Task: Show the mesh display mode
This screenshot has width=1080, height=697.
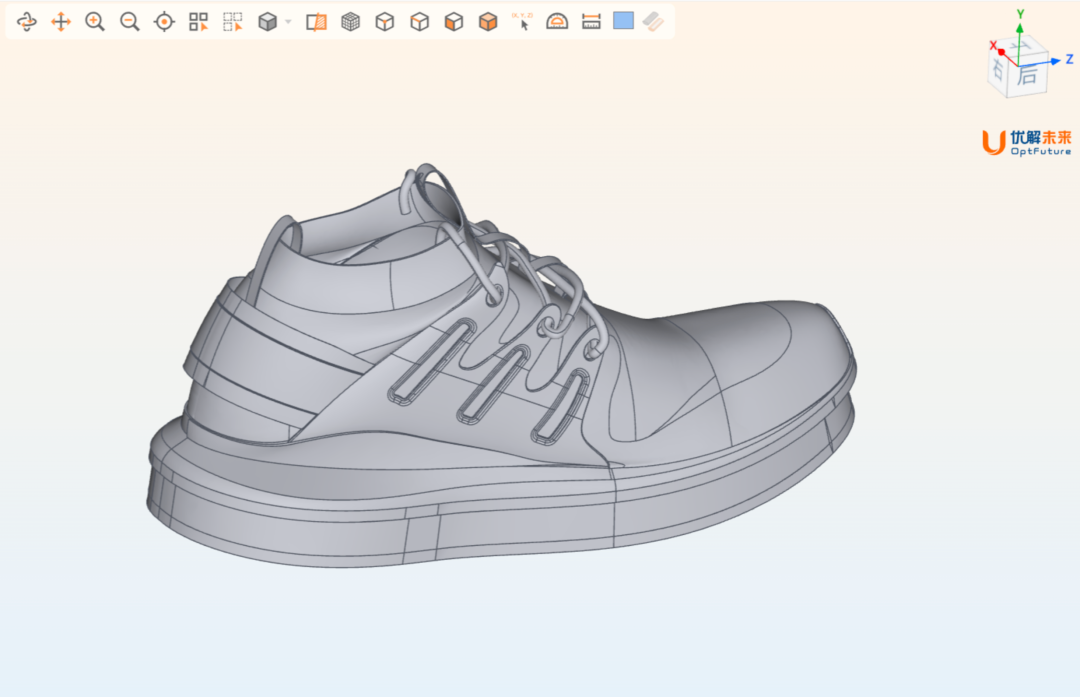Action: tap(351, 22)
